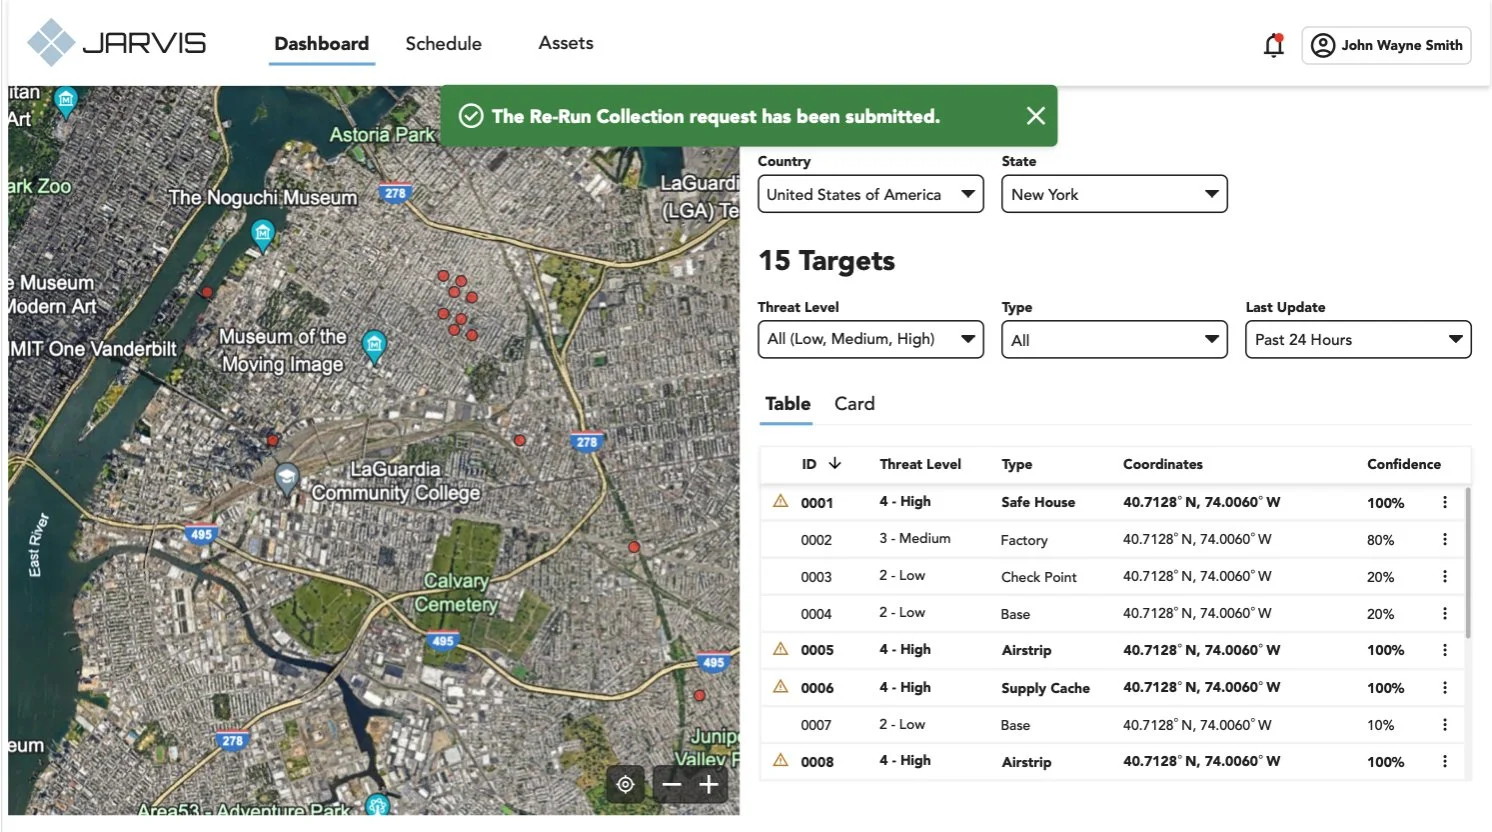Screen dimensions: 1492x832
Task: Click '3 - Medium' threat level cell
Action: click(915, 538)
